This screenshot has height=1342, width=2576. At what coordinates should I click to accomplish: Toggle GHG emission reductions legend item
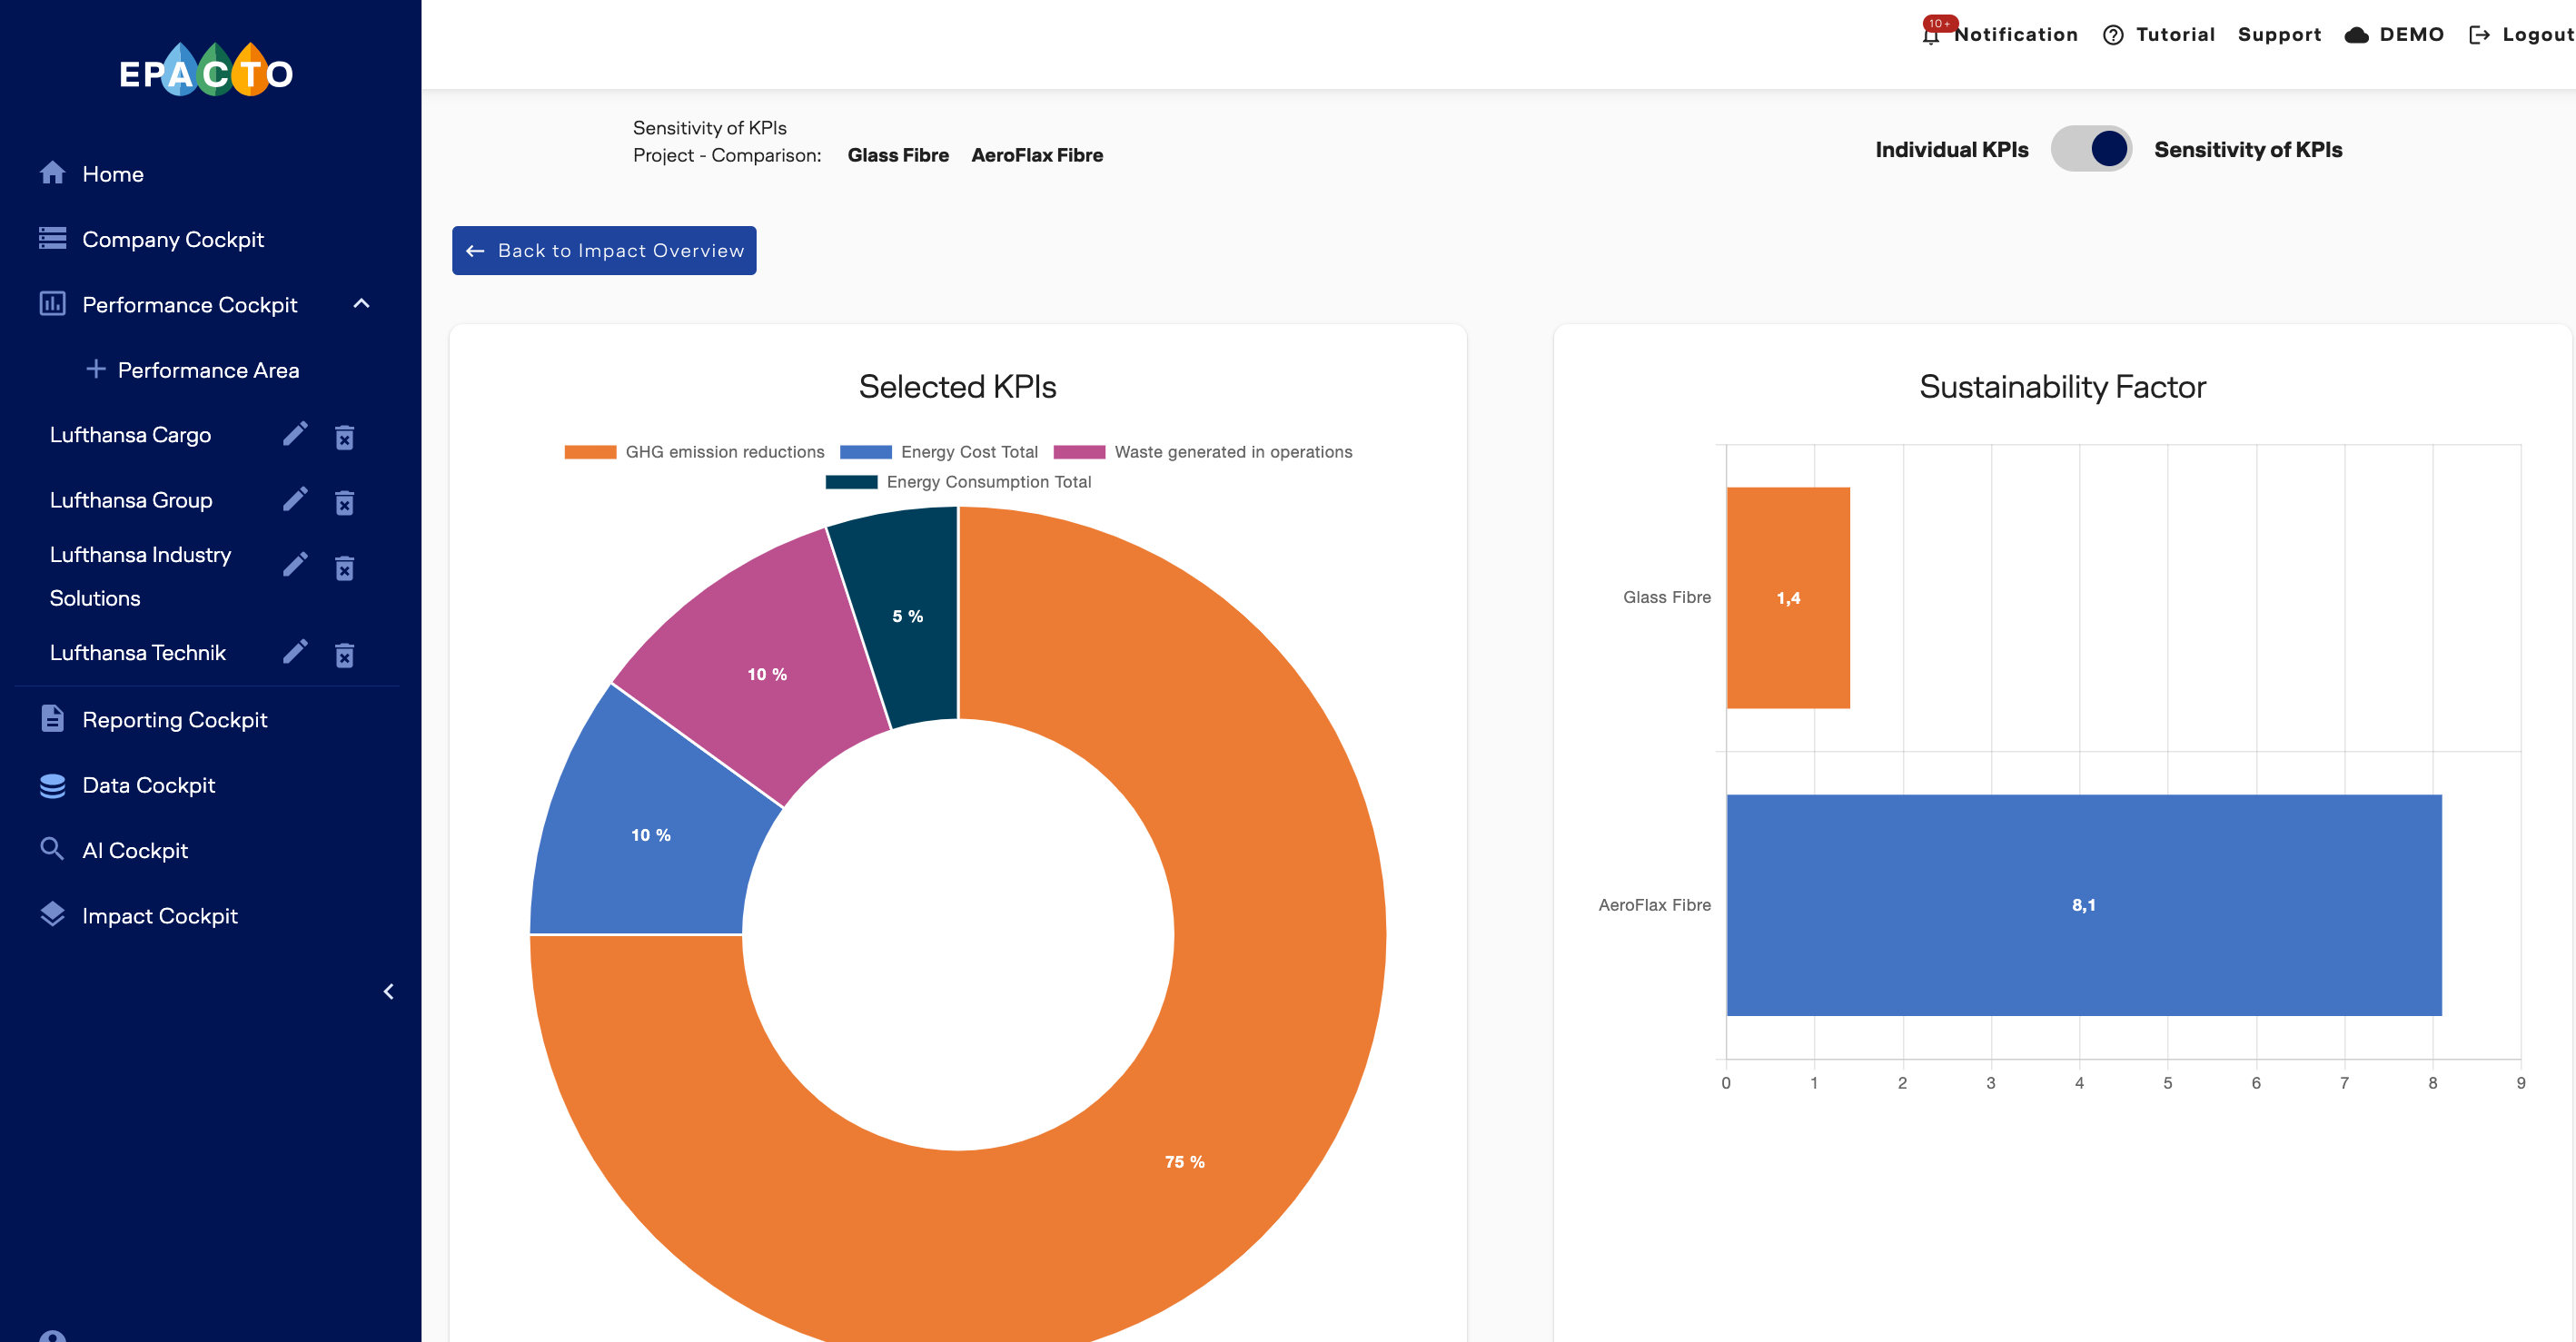pos(694,452)
